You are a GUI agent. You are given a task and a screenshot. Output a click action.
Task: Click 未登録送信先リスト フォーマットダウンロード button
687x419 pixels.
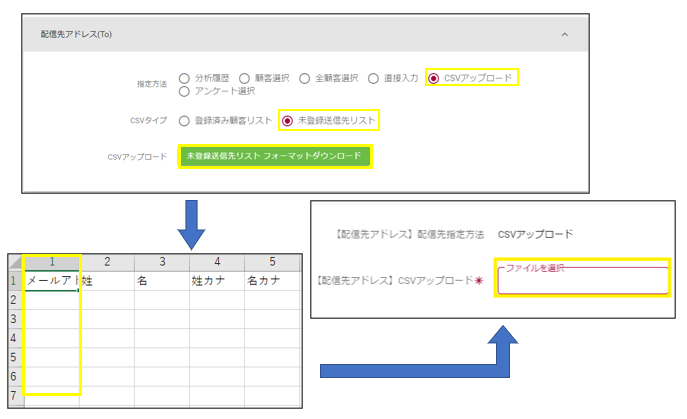click(274, 157)
